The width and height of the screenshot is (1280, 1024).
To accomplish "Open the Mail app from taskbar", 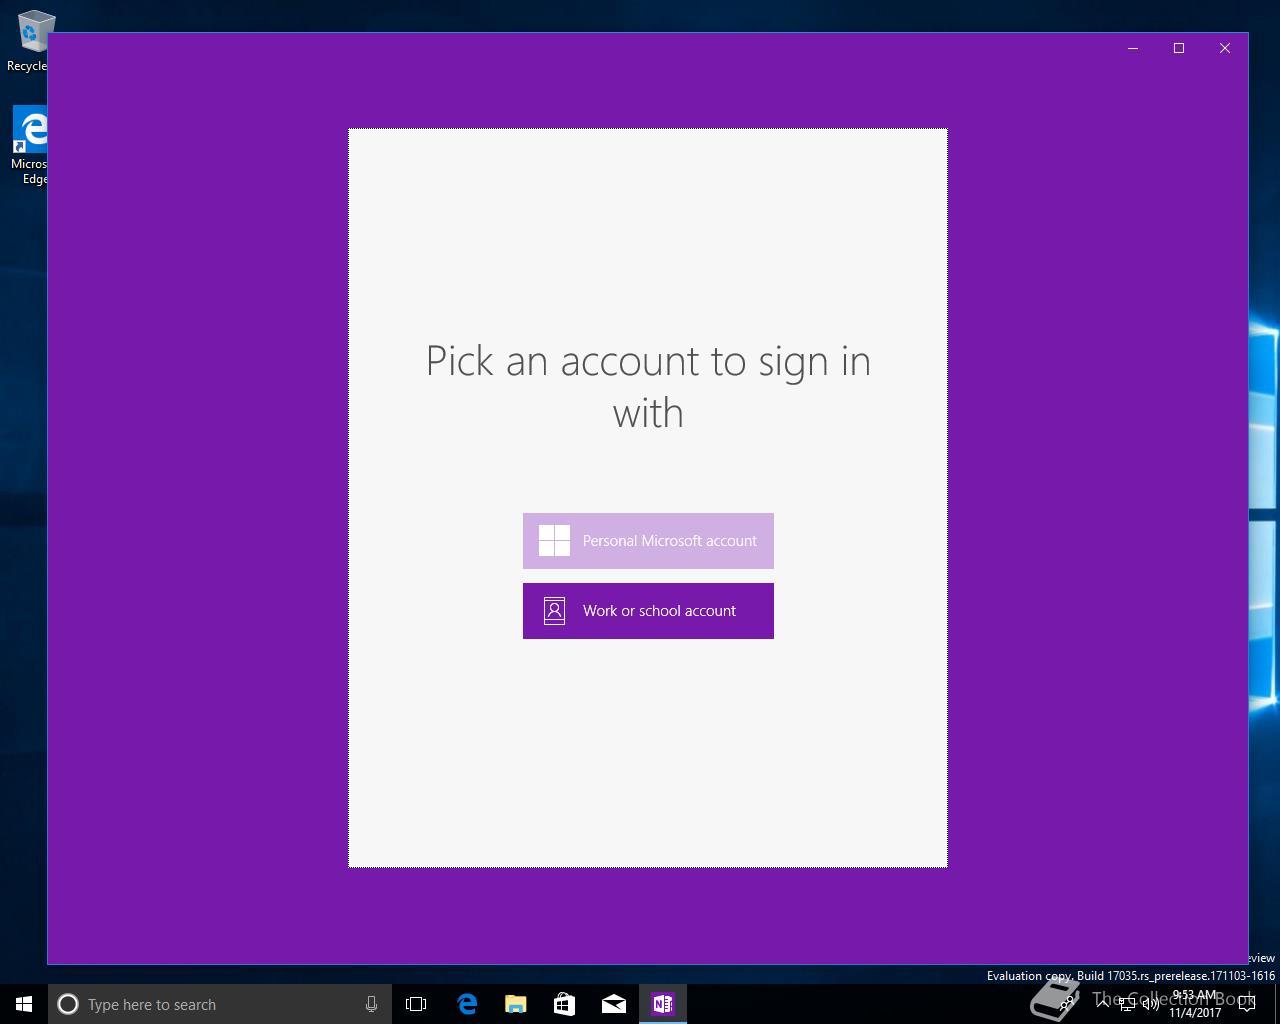I will coord(613,1004).
